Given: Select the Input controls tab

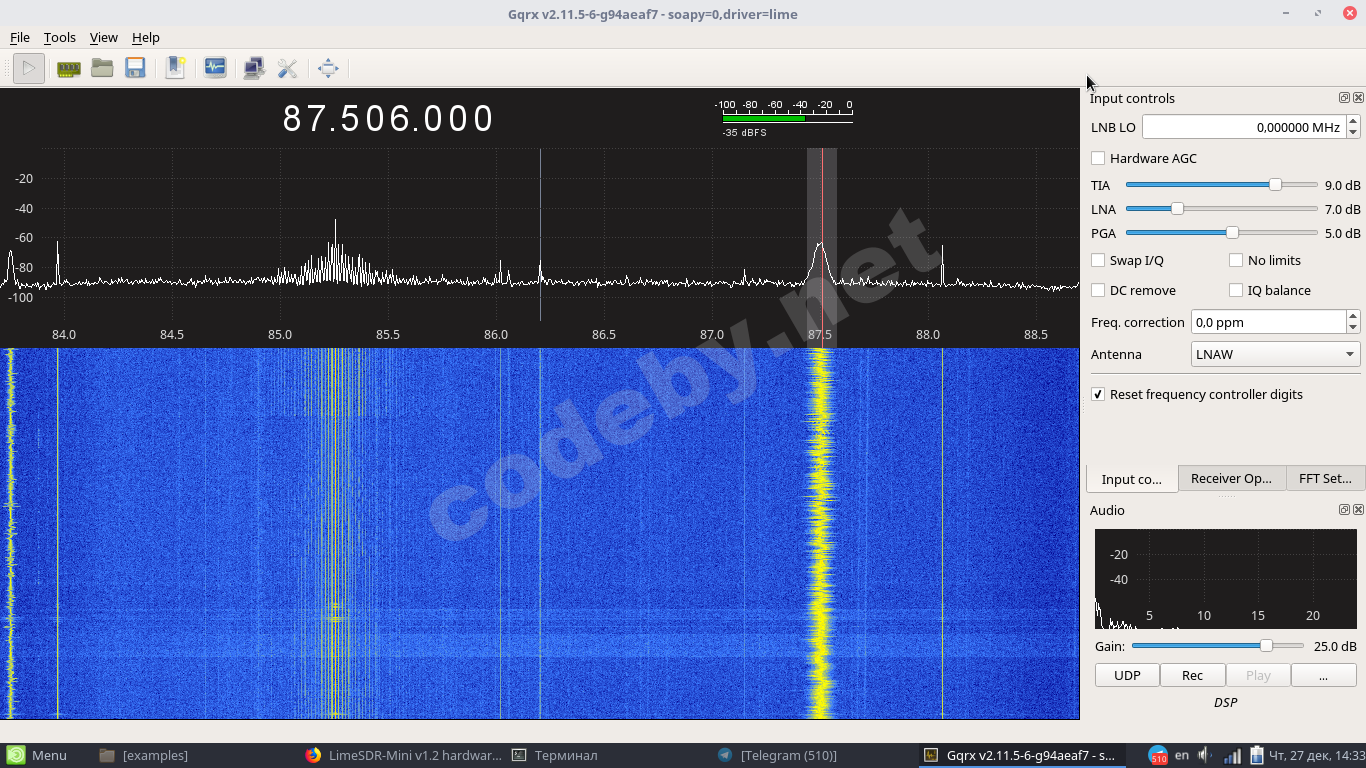Looking at the screenshot, I should [x=1132, y=479].
